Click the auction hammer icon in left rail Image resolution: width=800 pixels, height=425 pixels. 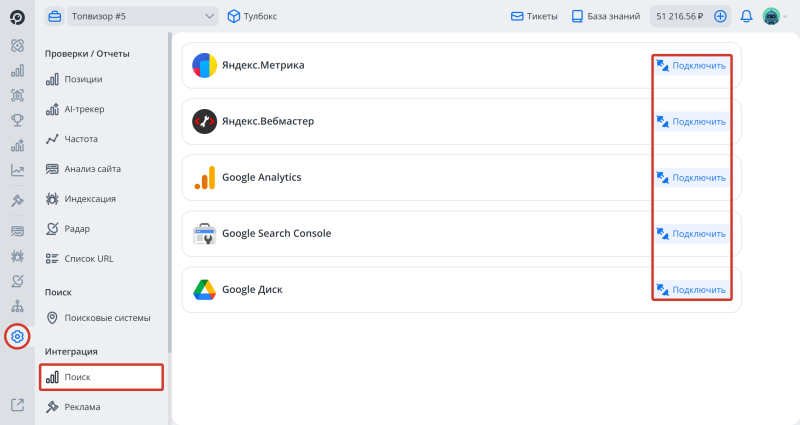coord(17,200)
